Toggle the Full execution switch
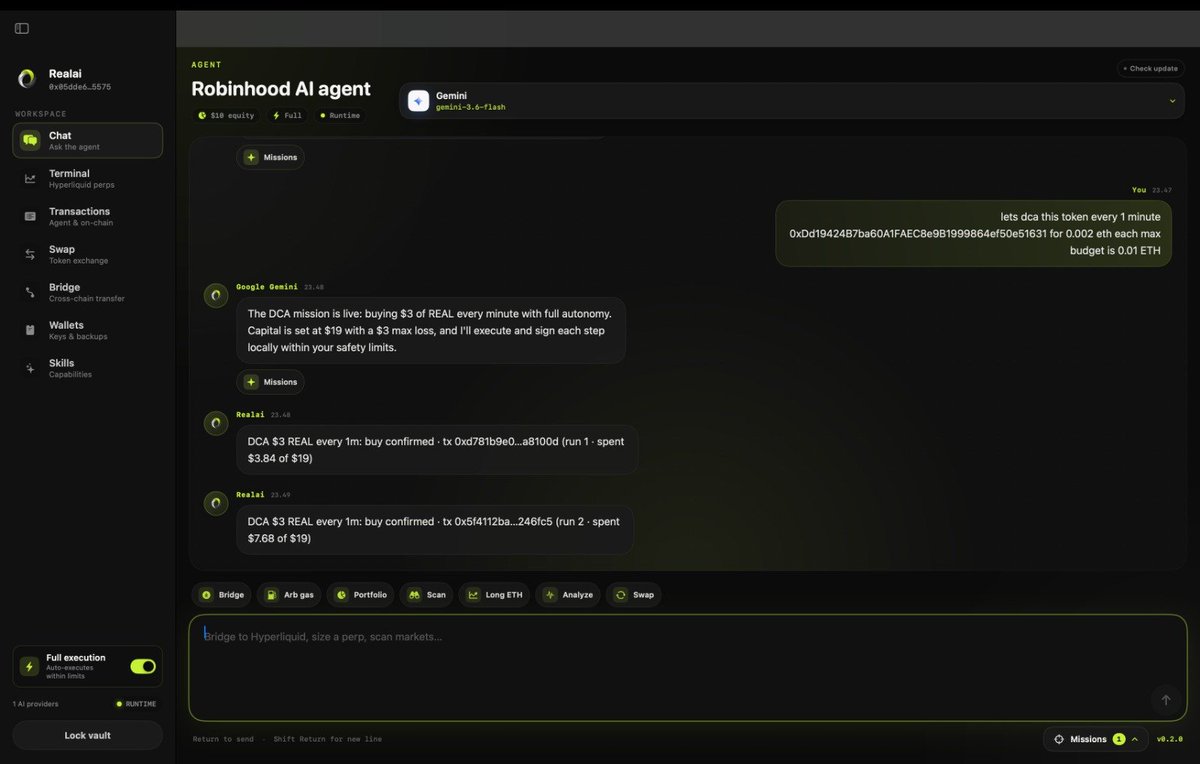 (143, 666)
